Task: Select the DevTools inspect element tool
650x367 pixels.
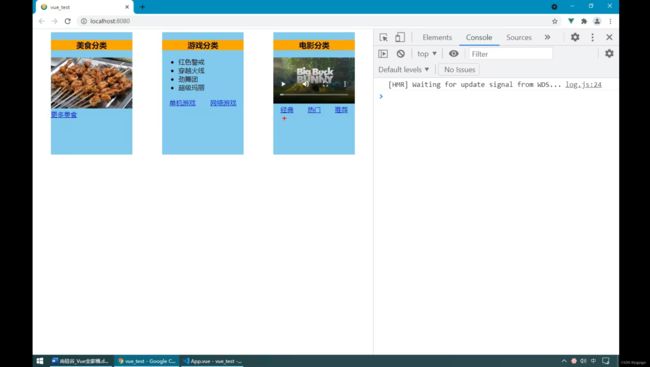Action: click(383, 37)
